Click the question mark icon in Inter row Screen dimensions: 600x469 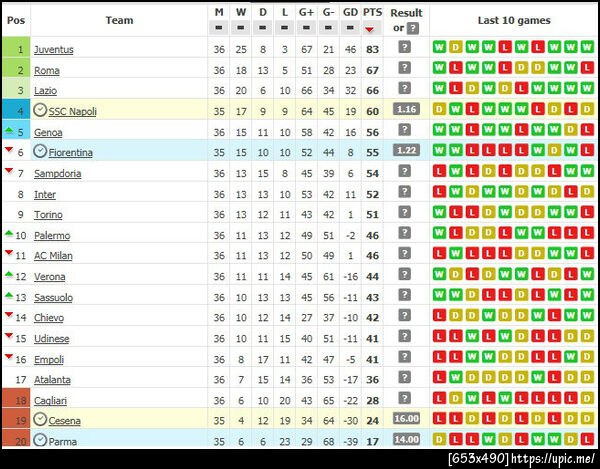(x=405, y=194)
